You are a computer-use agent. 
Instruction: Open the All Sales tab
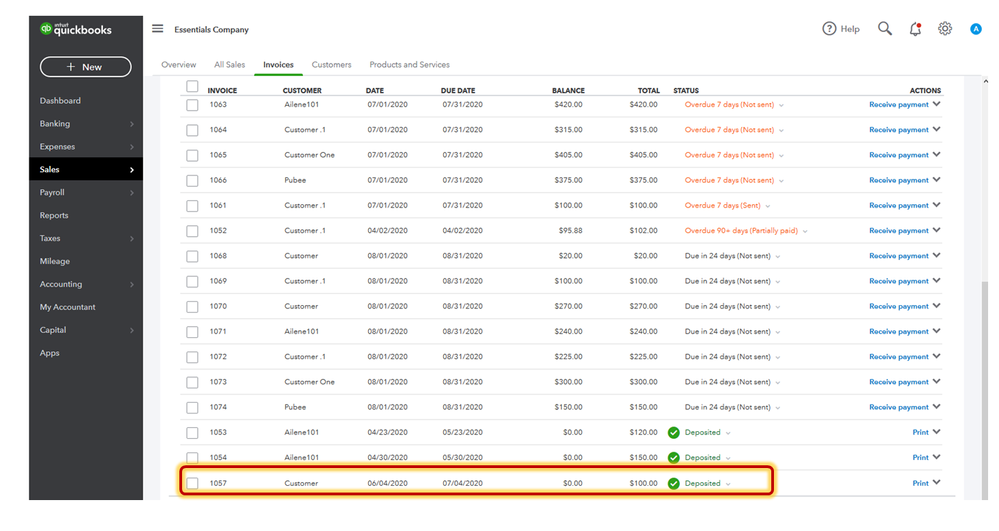pos(229,64)
